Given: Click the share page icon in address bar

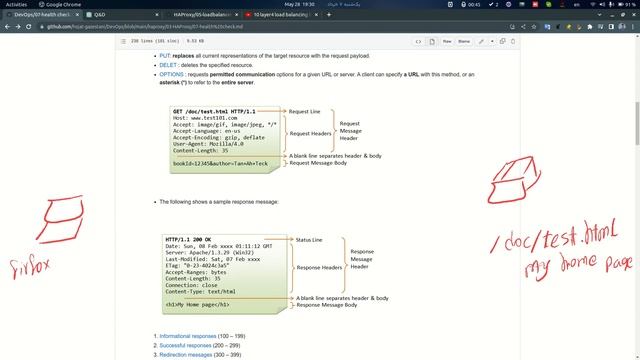Looking at the screenshot, I should pos(523,27).
